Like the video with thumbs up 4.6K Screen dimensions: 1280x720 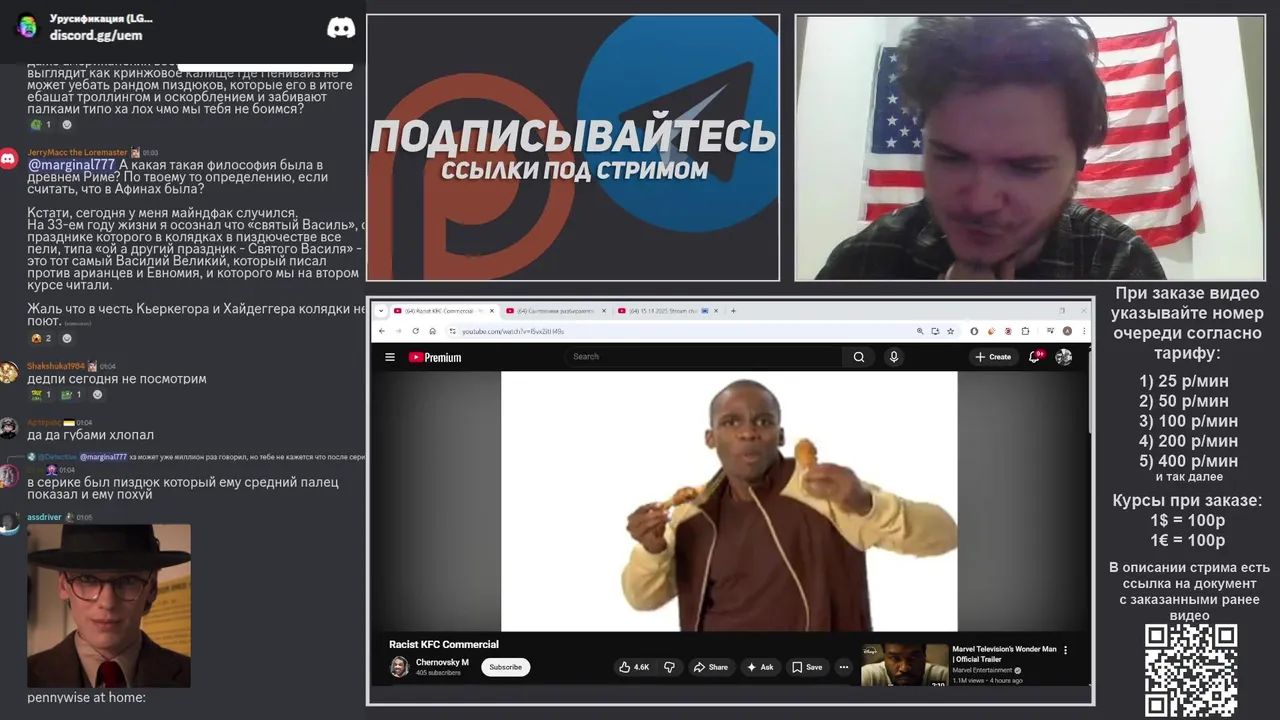pos(634,667)
